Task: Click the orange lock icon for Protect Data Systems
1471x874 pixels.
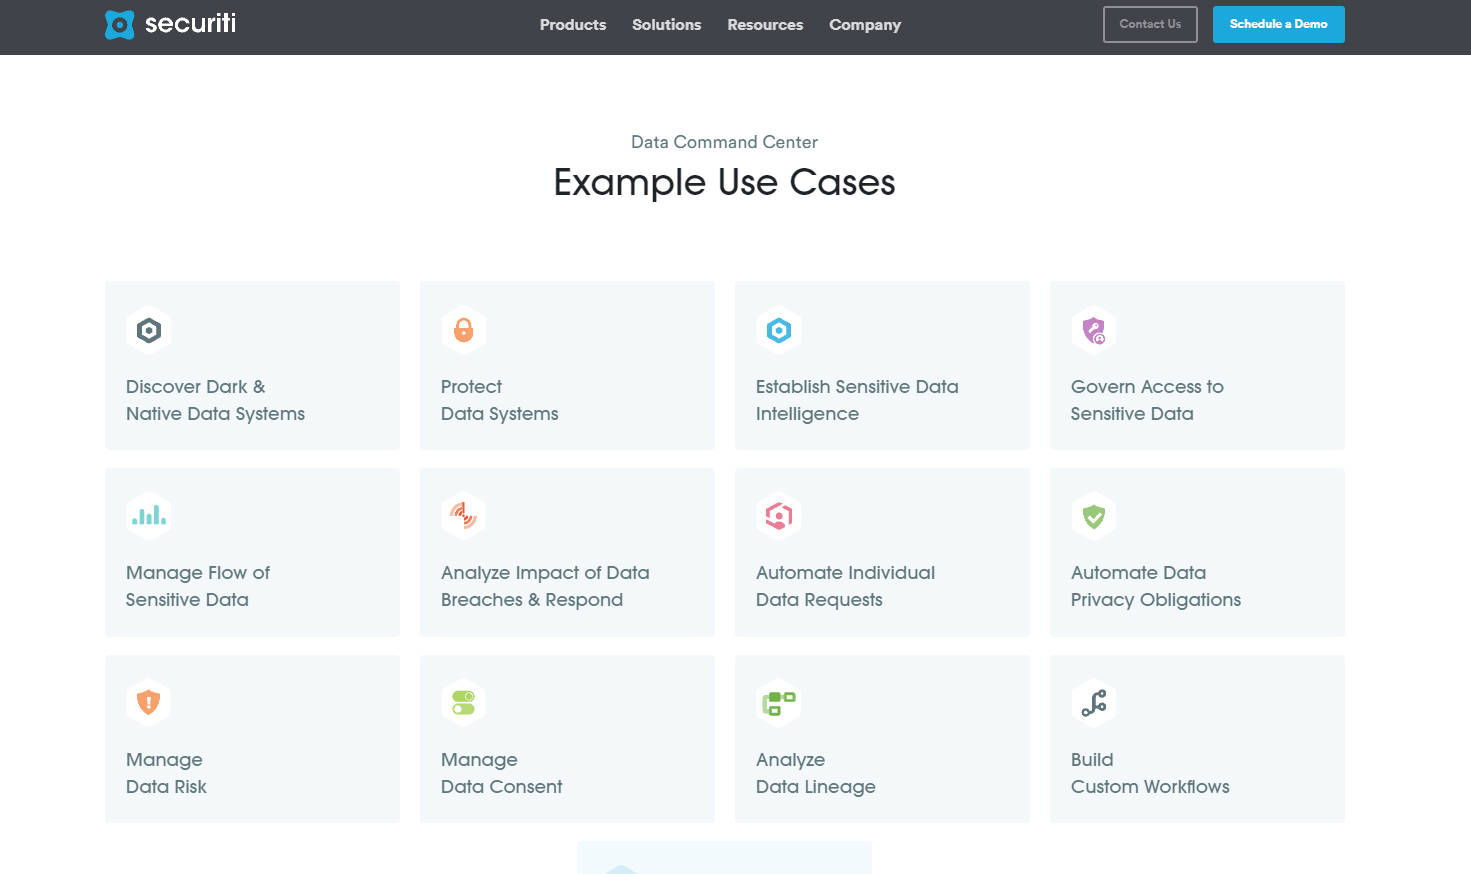Action: (x=463, y=329)
